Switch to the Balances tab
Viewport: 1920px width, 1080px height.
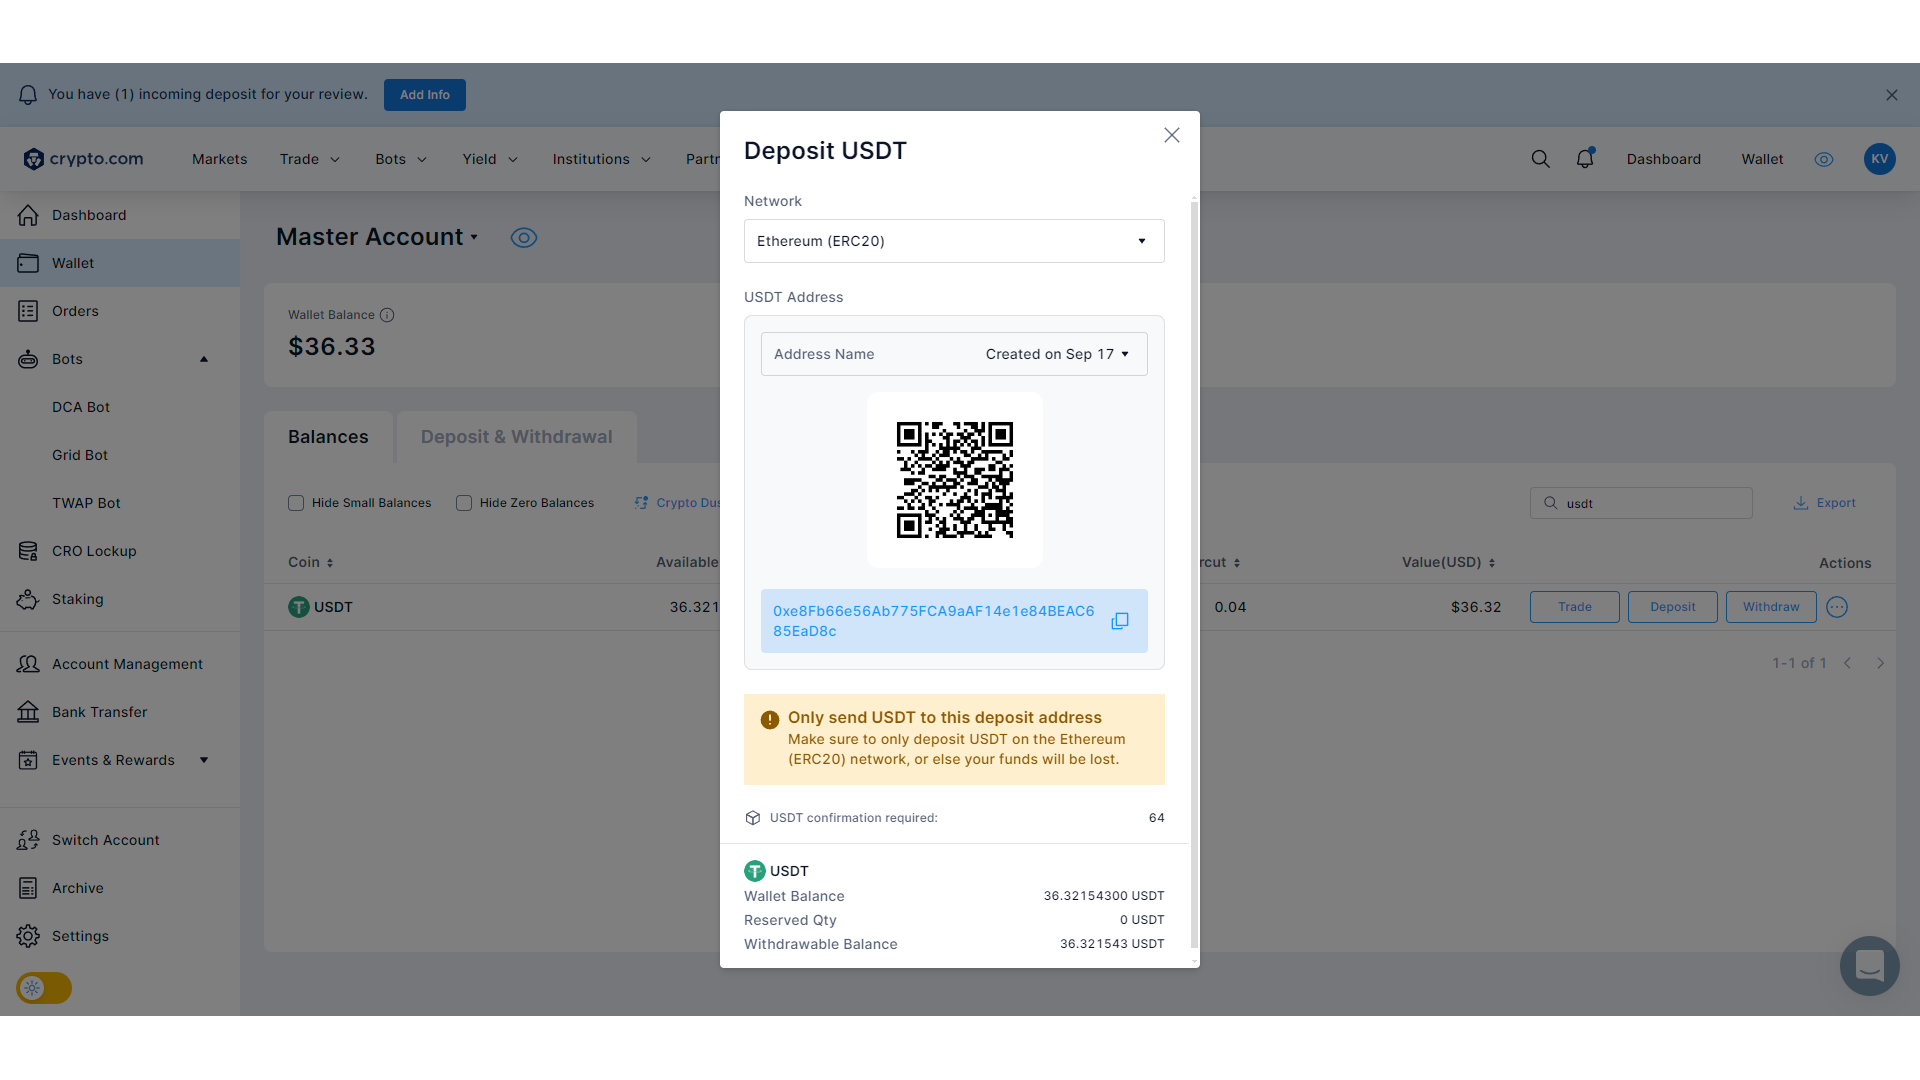click(x=328, y=437)
